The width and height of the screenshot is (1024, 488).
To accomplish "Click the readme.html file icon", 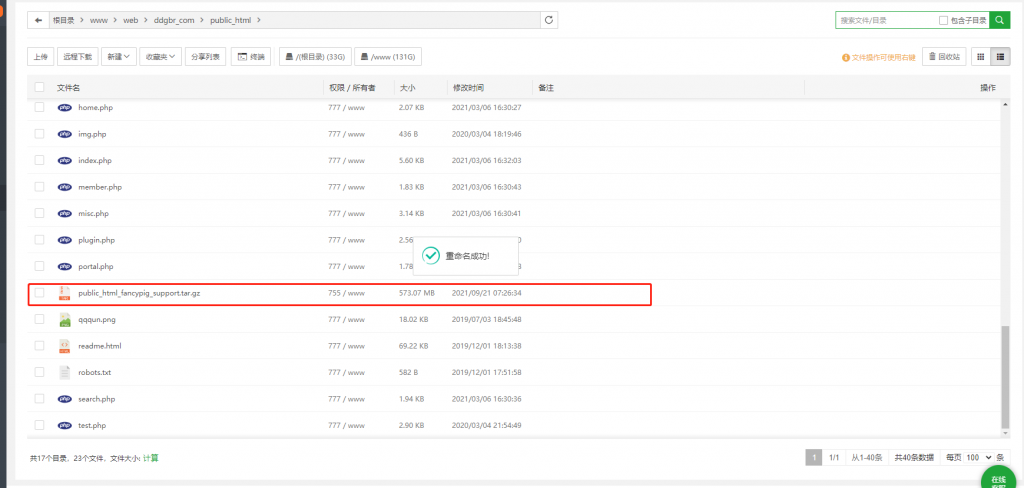I will click(64, 346).
